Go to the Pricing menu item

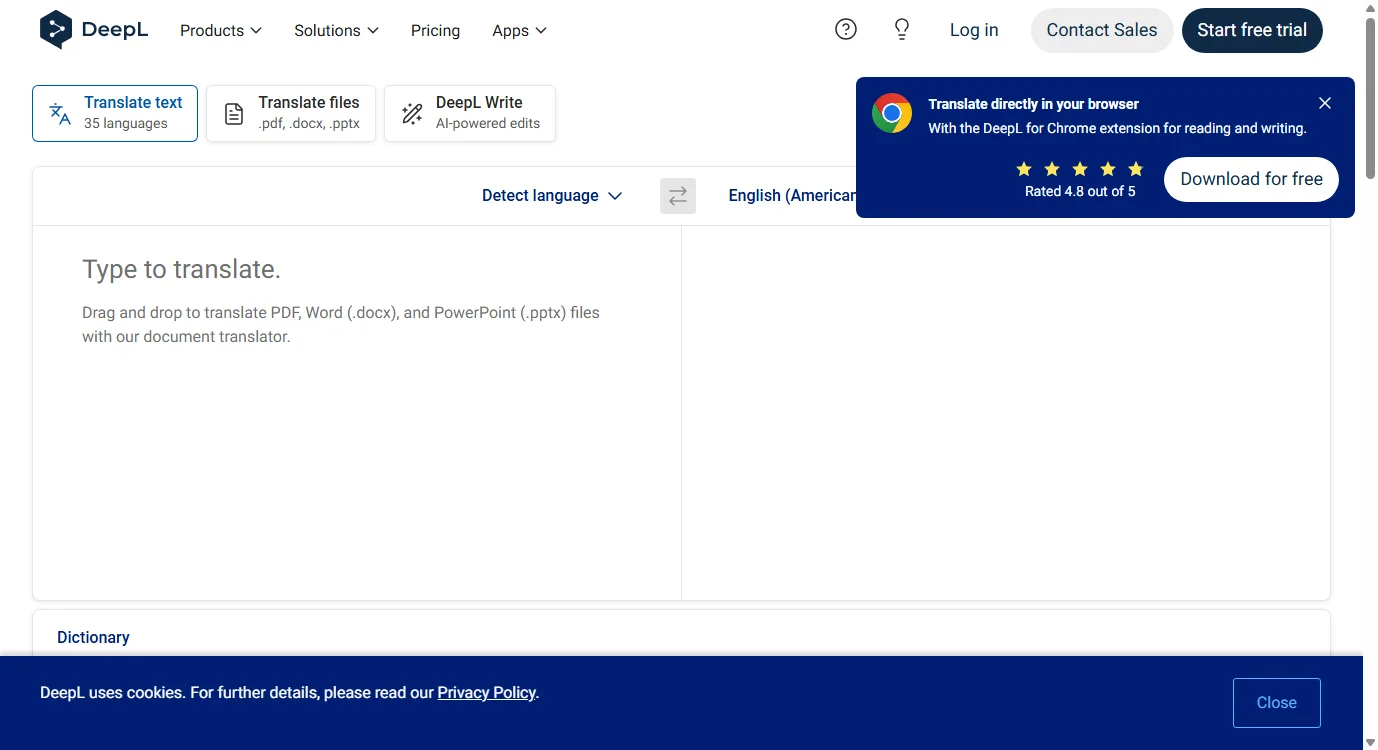tap(435, 31)
